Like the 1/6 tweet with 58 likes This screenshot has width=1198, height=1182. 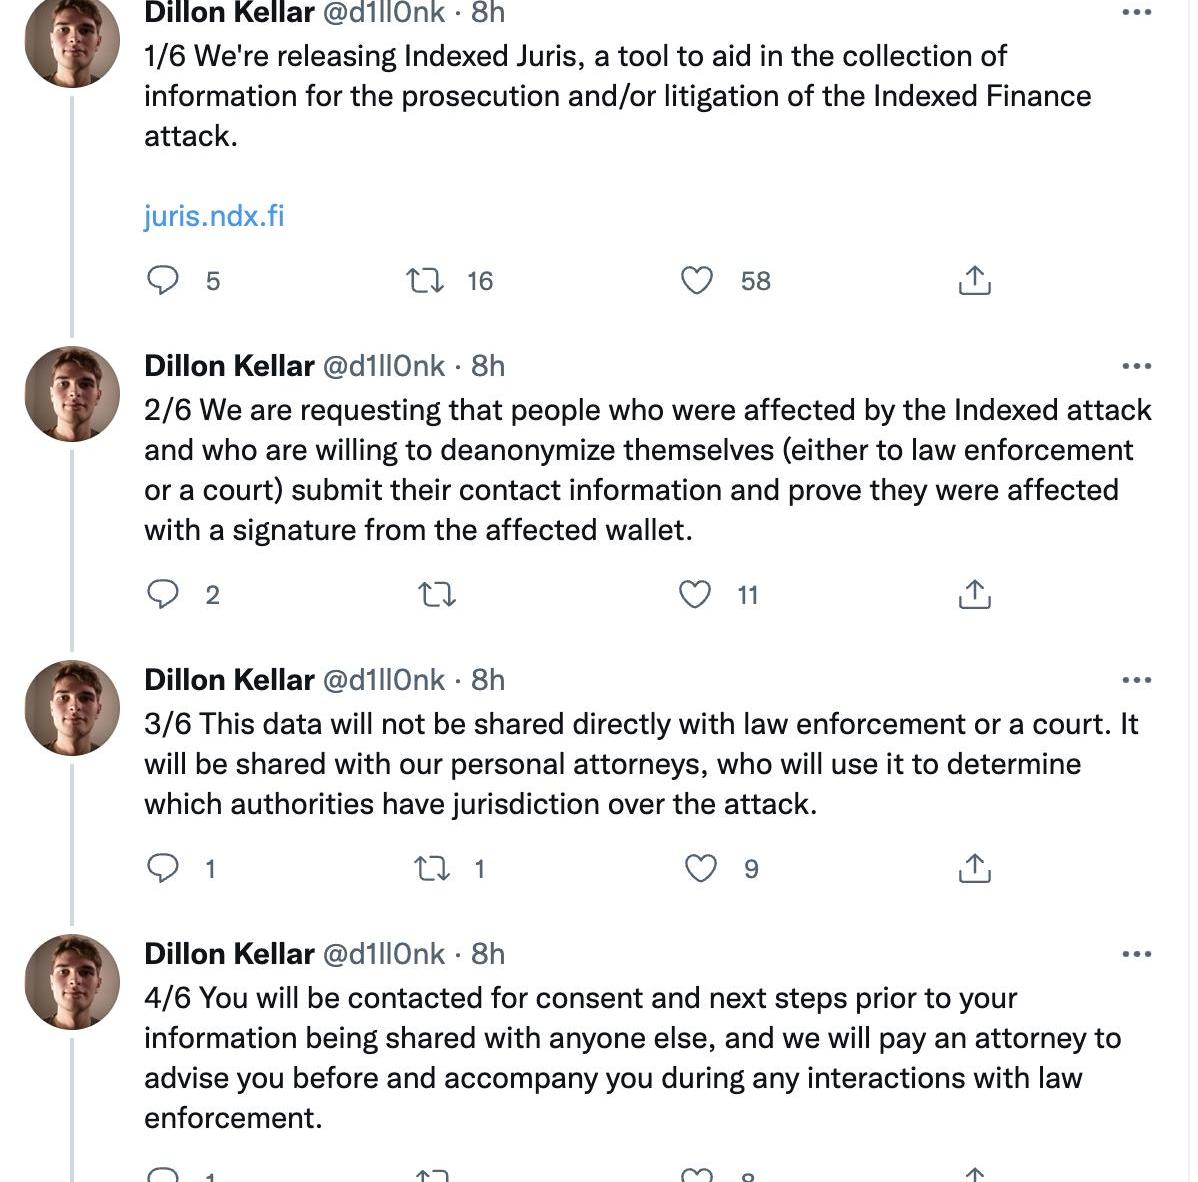pyautogui.click(x=697, y=281)
